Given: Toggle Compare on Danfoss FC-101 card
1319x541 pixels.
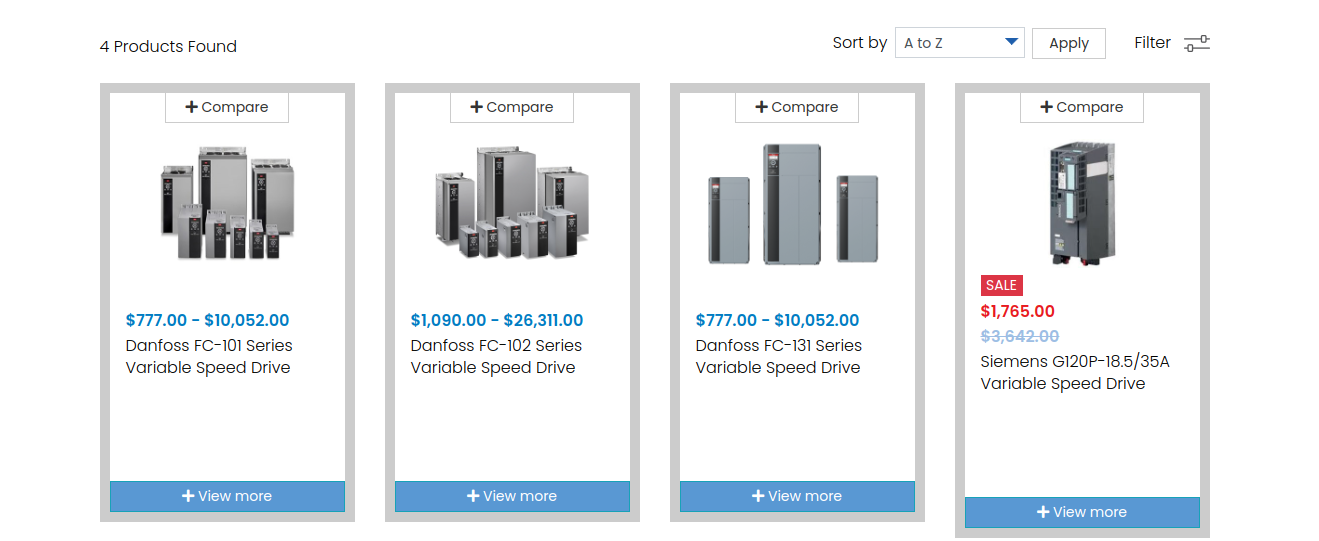Looking at the screenshot, I should point(227,107).
